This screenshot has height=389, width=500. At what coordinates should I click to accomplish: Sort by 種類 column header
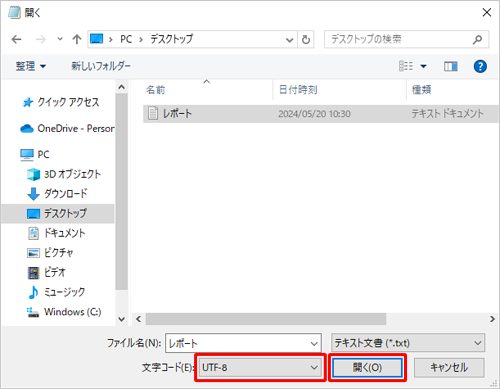tap(422, 90)
